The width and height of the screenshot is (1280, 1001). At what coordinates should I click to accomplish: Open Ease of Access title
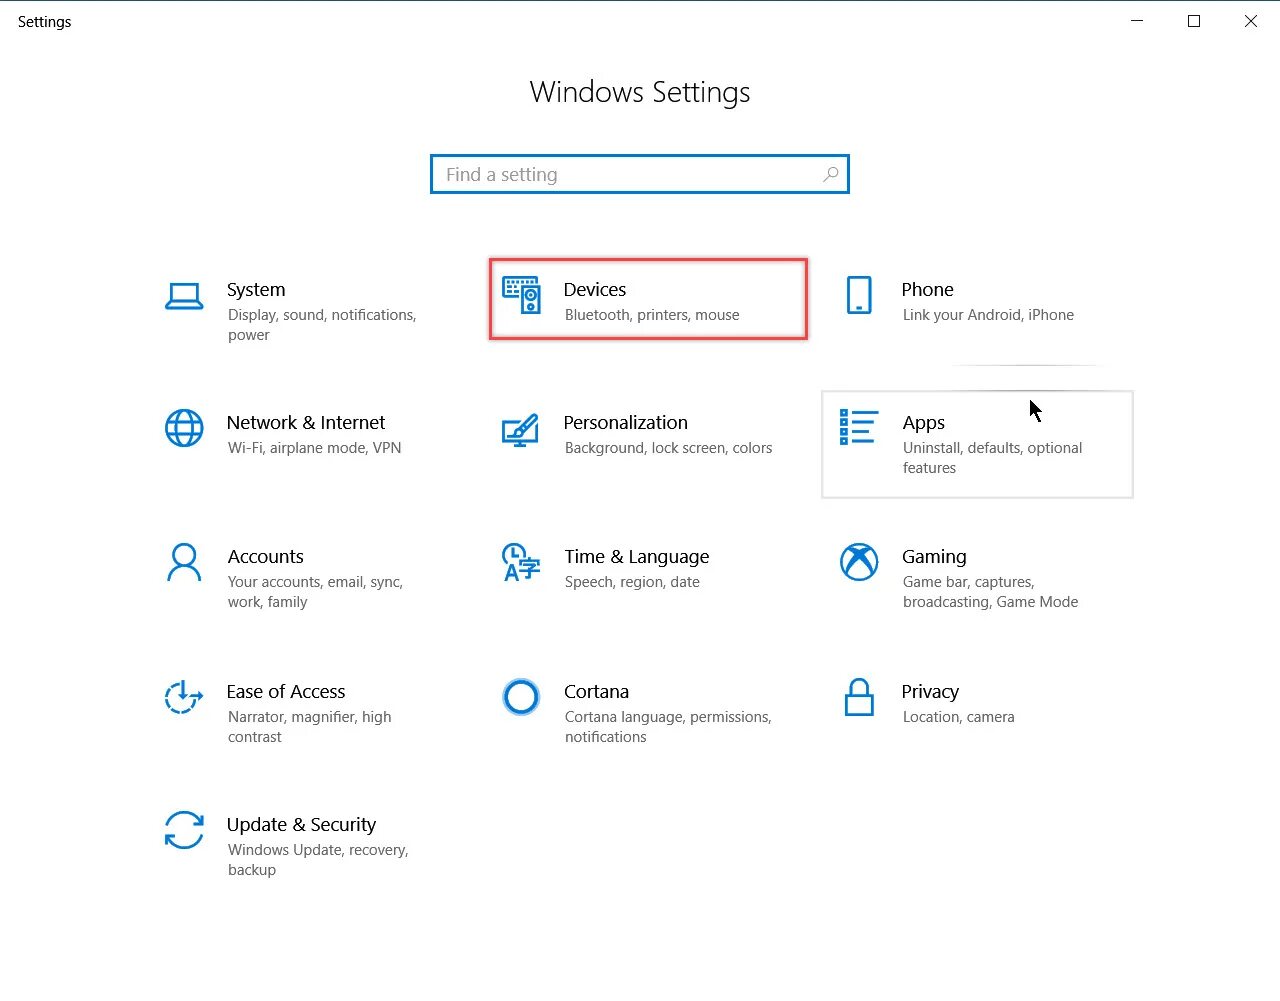(286, 691)
